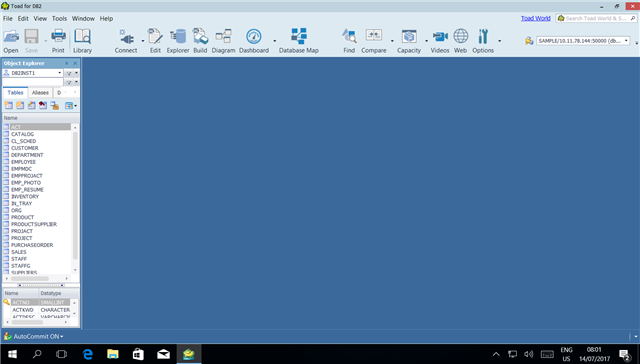Click the Connect plug icon
The image size is (640, 364).
pos(126,37)
